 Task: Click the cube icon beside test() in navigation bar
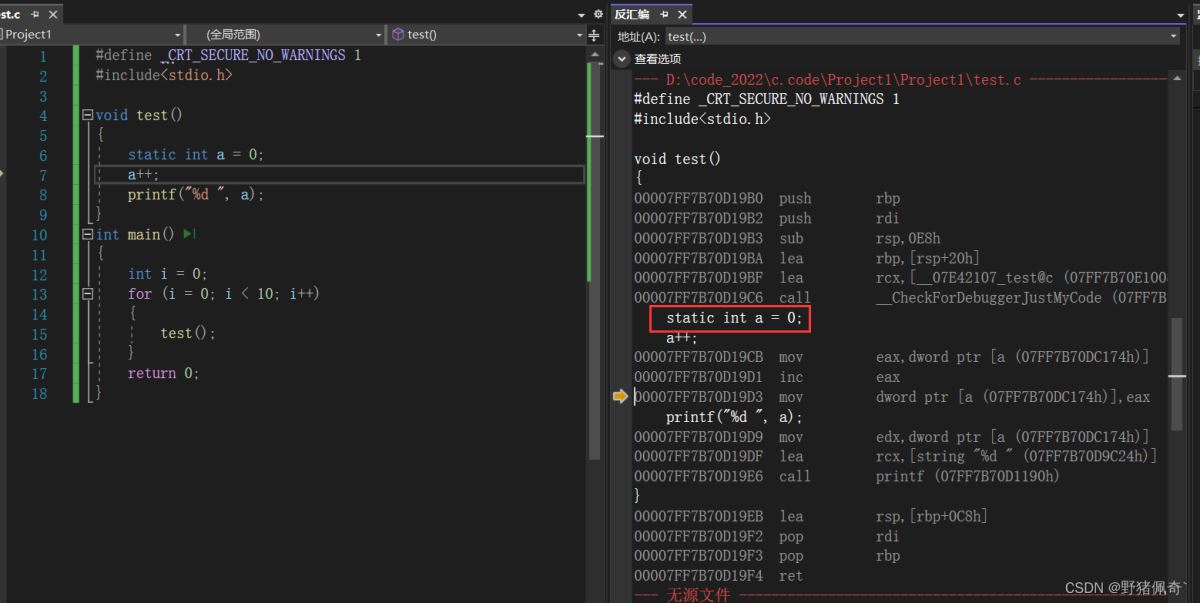click(397, 34)
